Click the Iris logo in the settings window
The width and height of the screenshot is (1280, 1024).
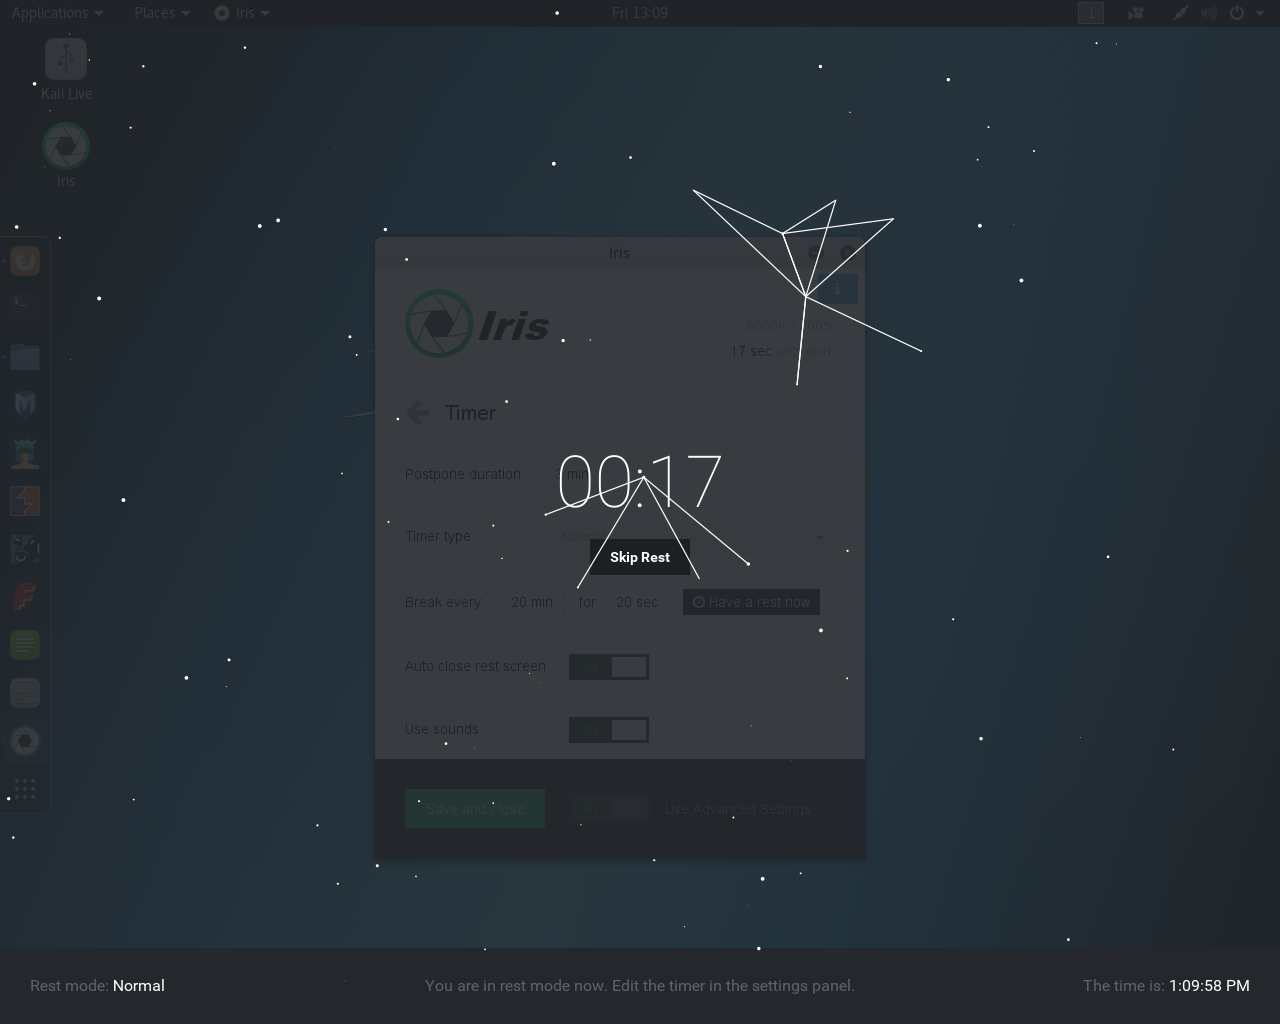pyautogui.click(x=477, y=323)
